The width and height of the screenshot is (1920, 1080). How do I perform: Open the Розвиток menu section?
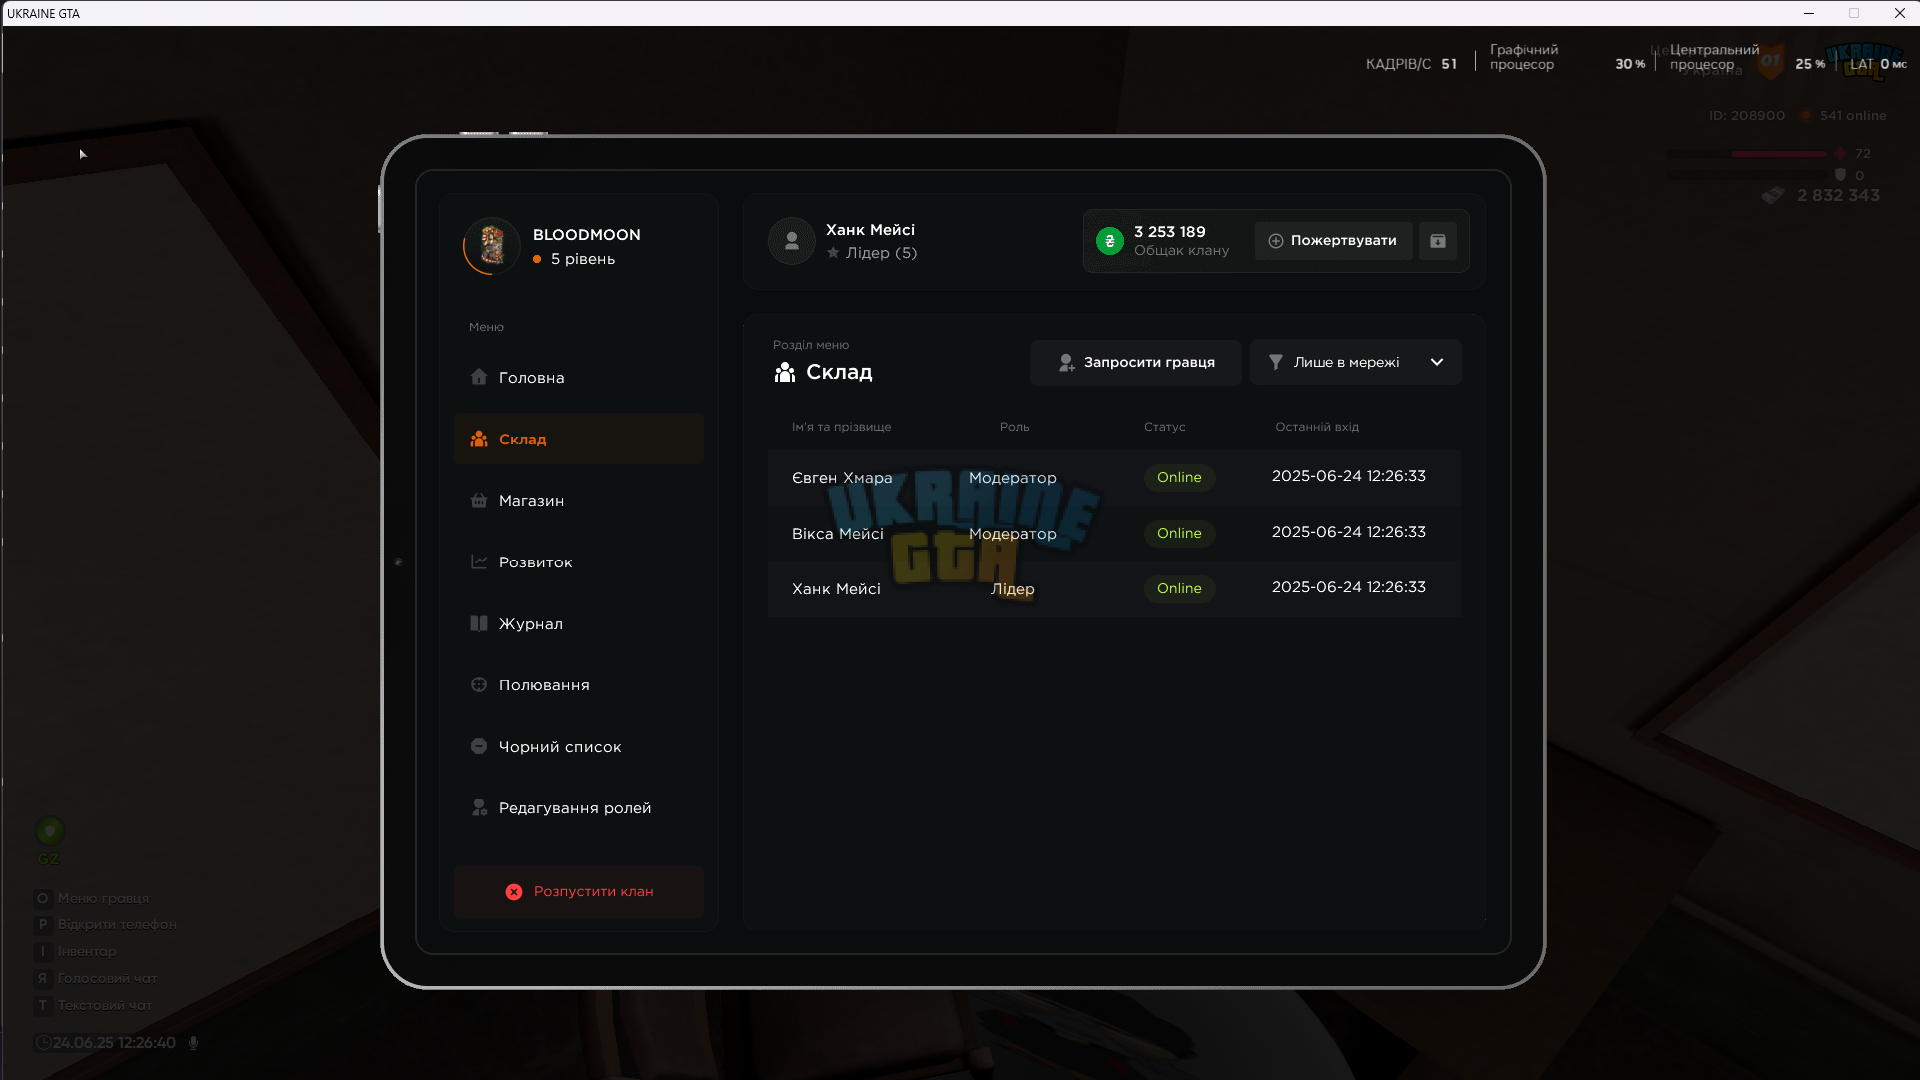pos(579,562)
